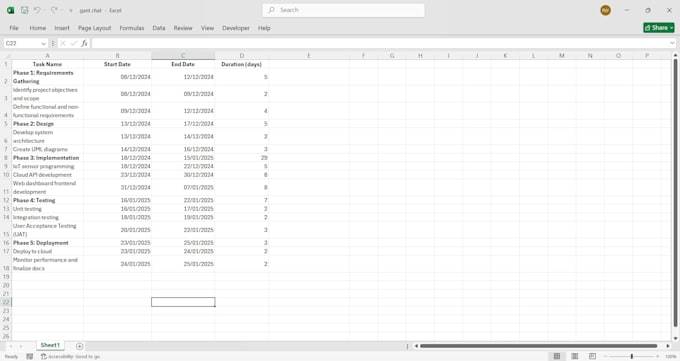Switch to the Home tab
Viewport: 680px width, 361px height.
(x=38, y=28)
